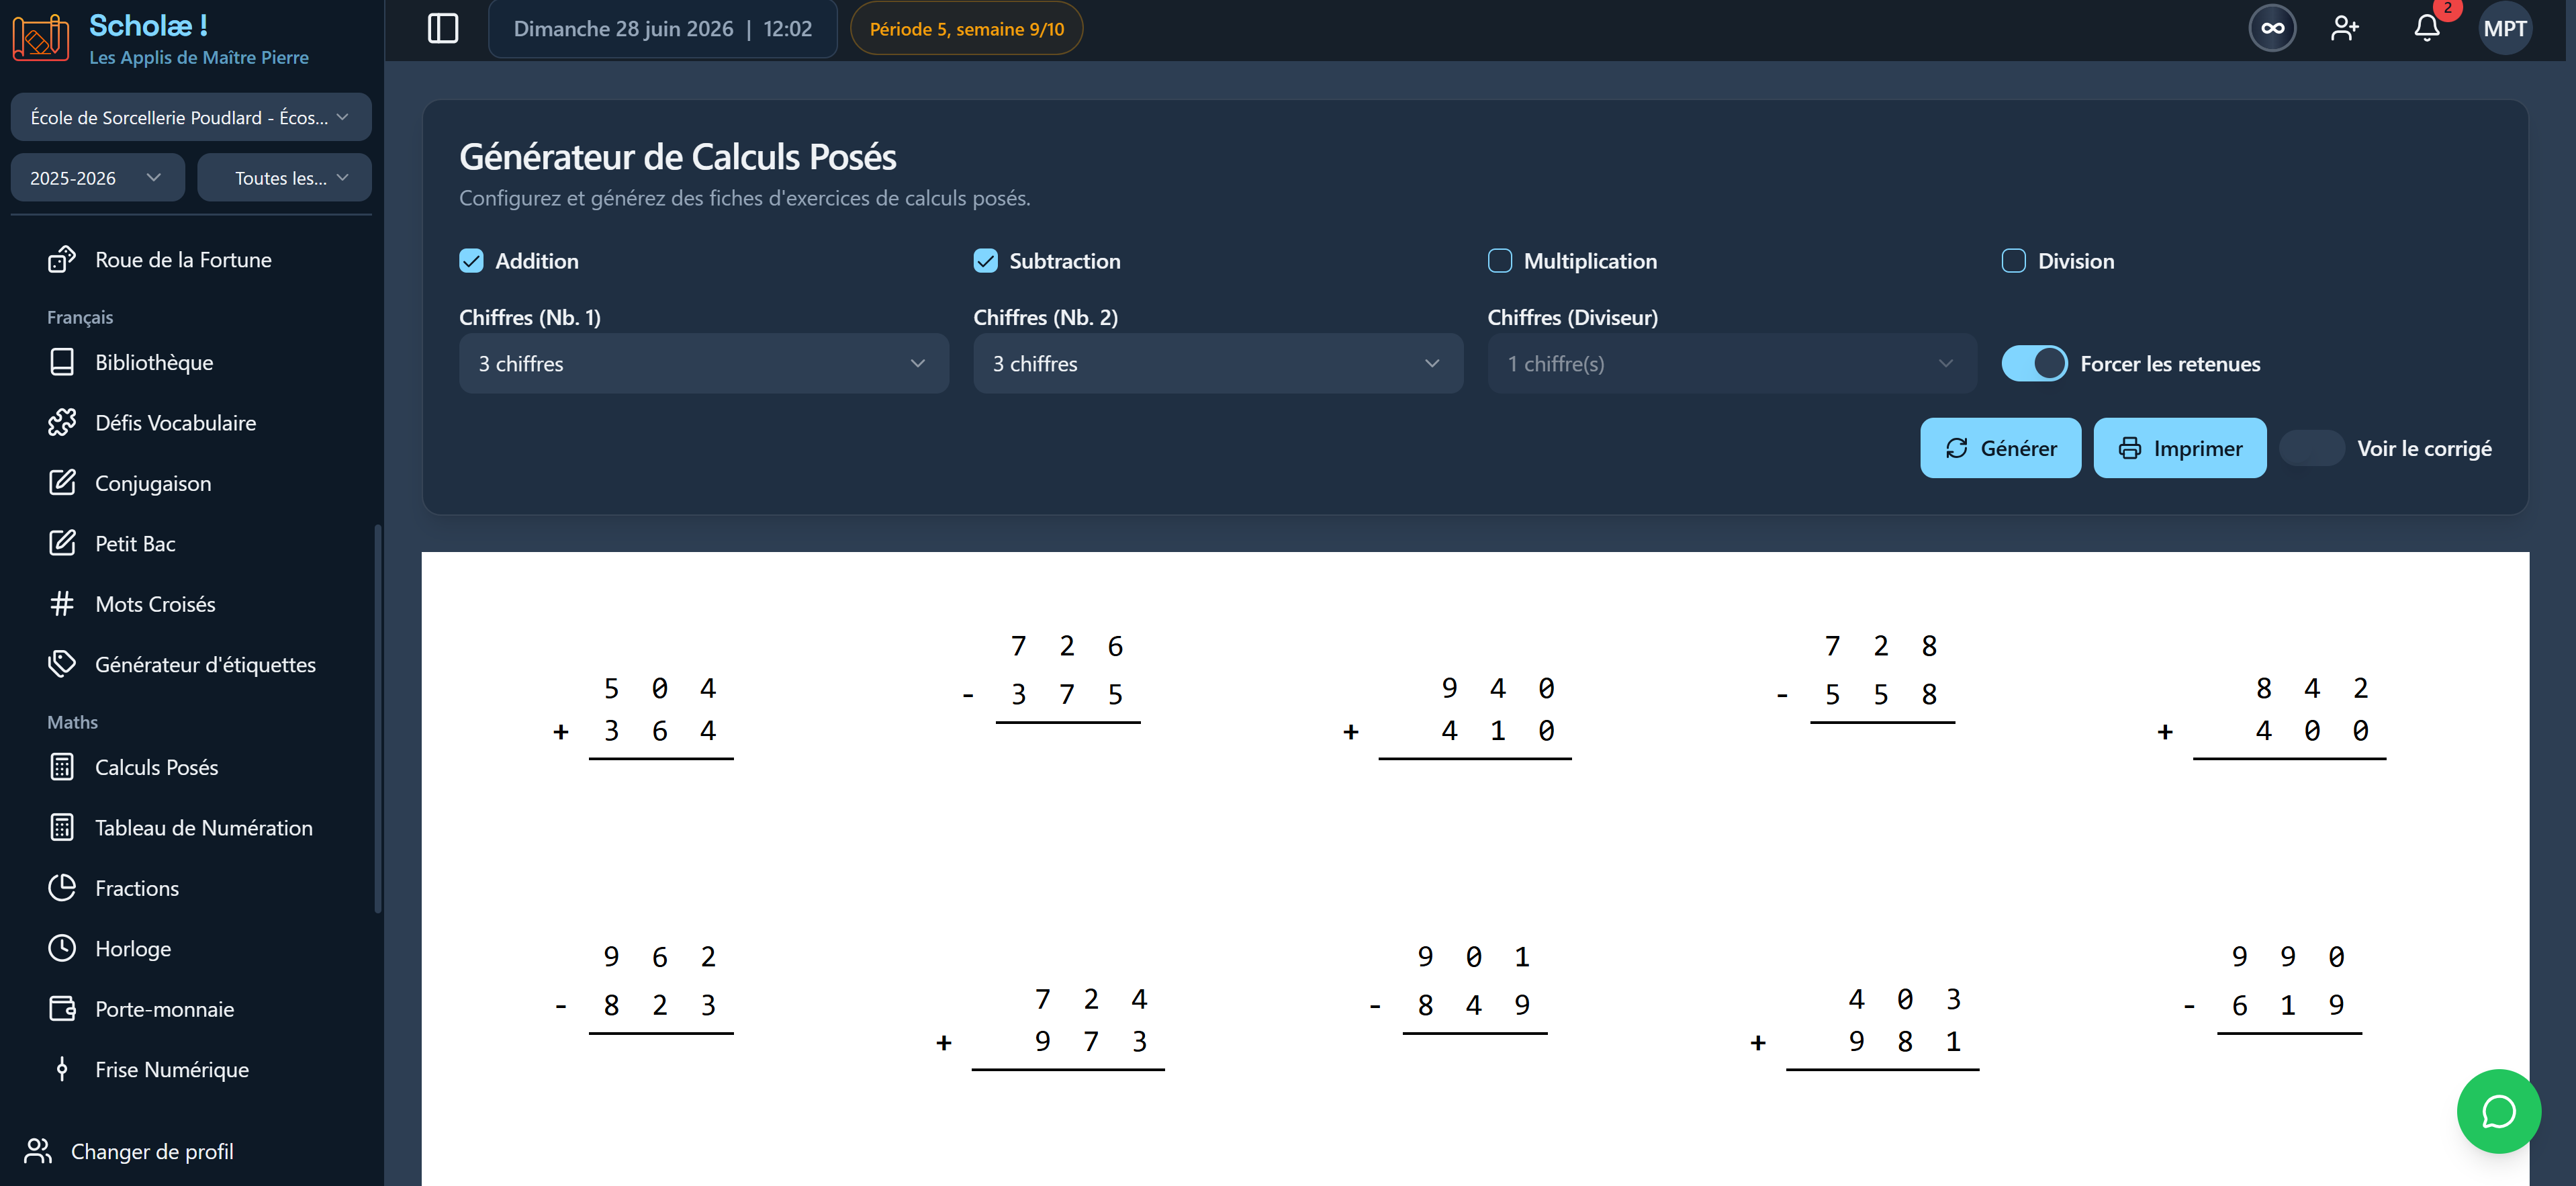The image size is (2576, 1186).
Task: Enable the Division checkbox
Action: (x=2013, y=261)
